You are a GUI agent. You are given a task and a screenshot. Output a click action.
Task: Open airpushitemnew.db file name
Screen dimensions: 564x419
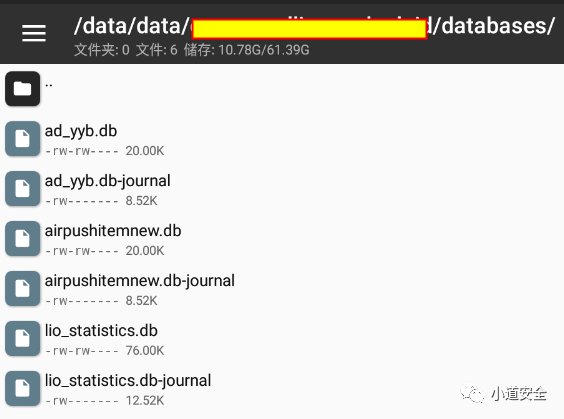click(x=113, y=231)
